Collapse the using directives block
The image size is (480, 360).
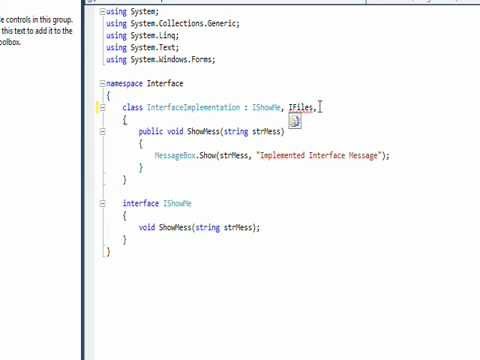[102, 12]
